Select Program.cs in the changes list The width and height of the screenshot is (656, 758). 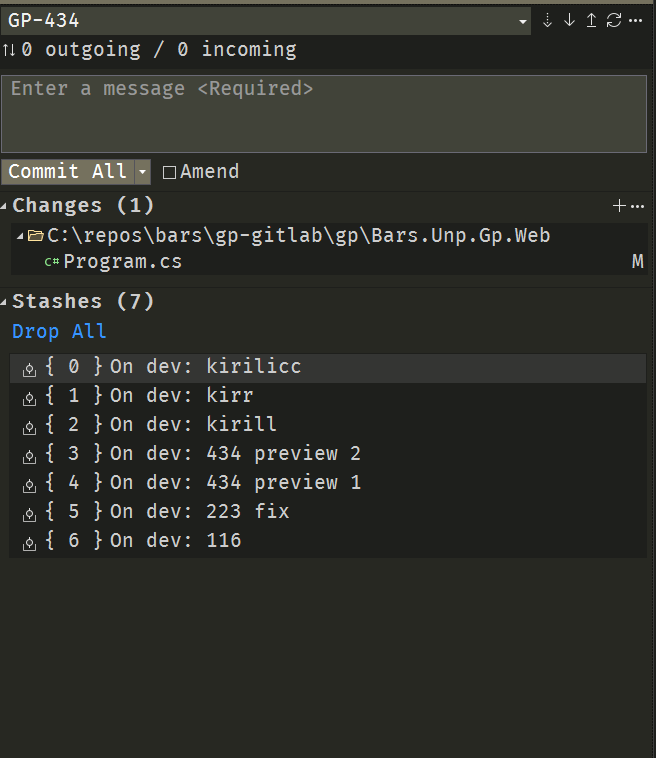tap(122, 262)
